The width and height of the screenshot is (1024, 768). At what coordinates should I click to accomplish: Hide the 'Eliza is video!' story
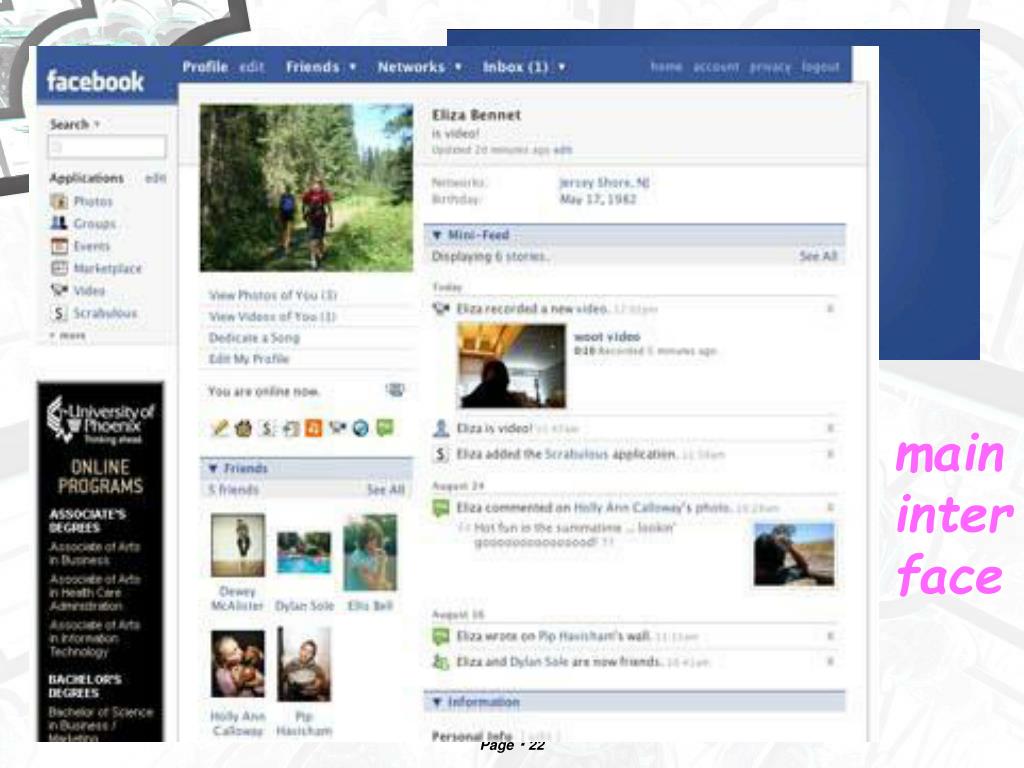[x=830, y=428]
